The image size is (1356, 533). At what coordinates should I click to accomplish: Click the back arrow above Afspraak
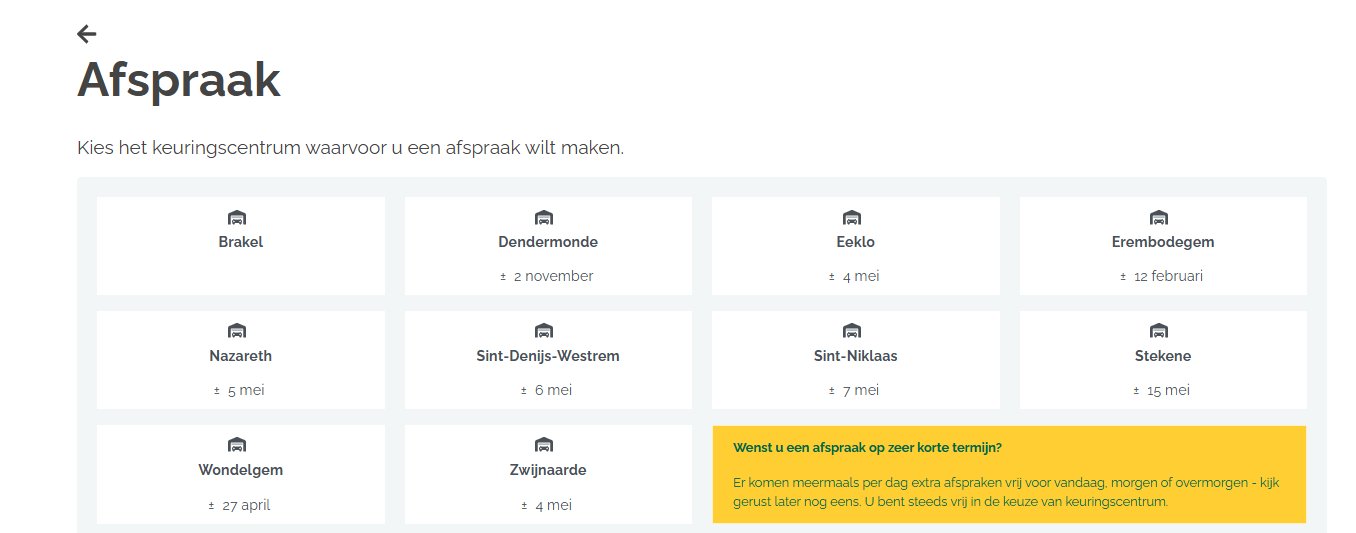point(87,34)
